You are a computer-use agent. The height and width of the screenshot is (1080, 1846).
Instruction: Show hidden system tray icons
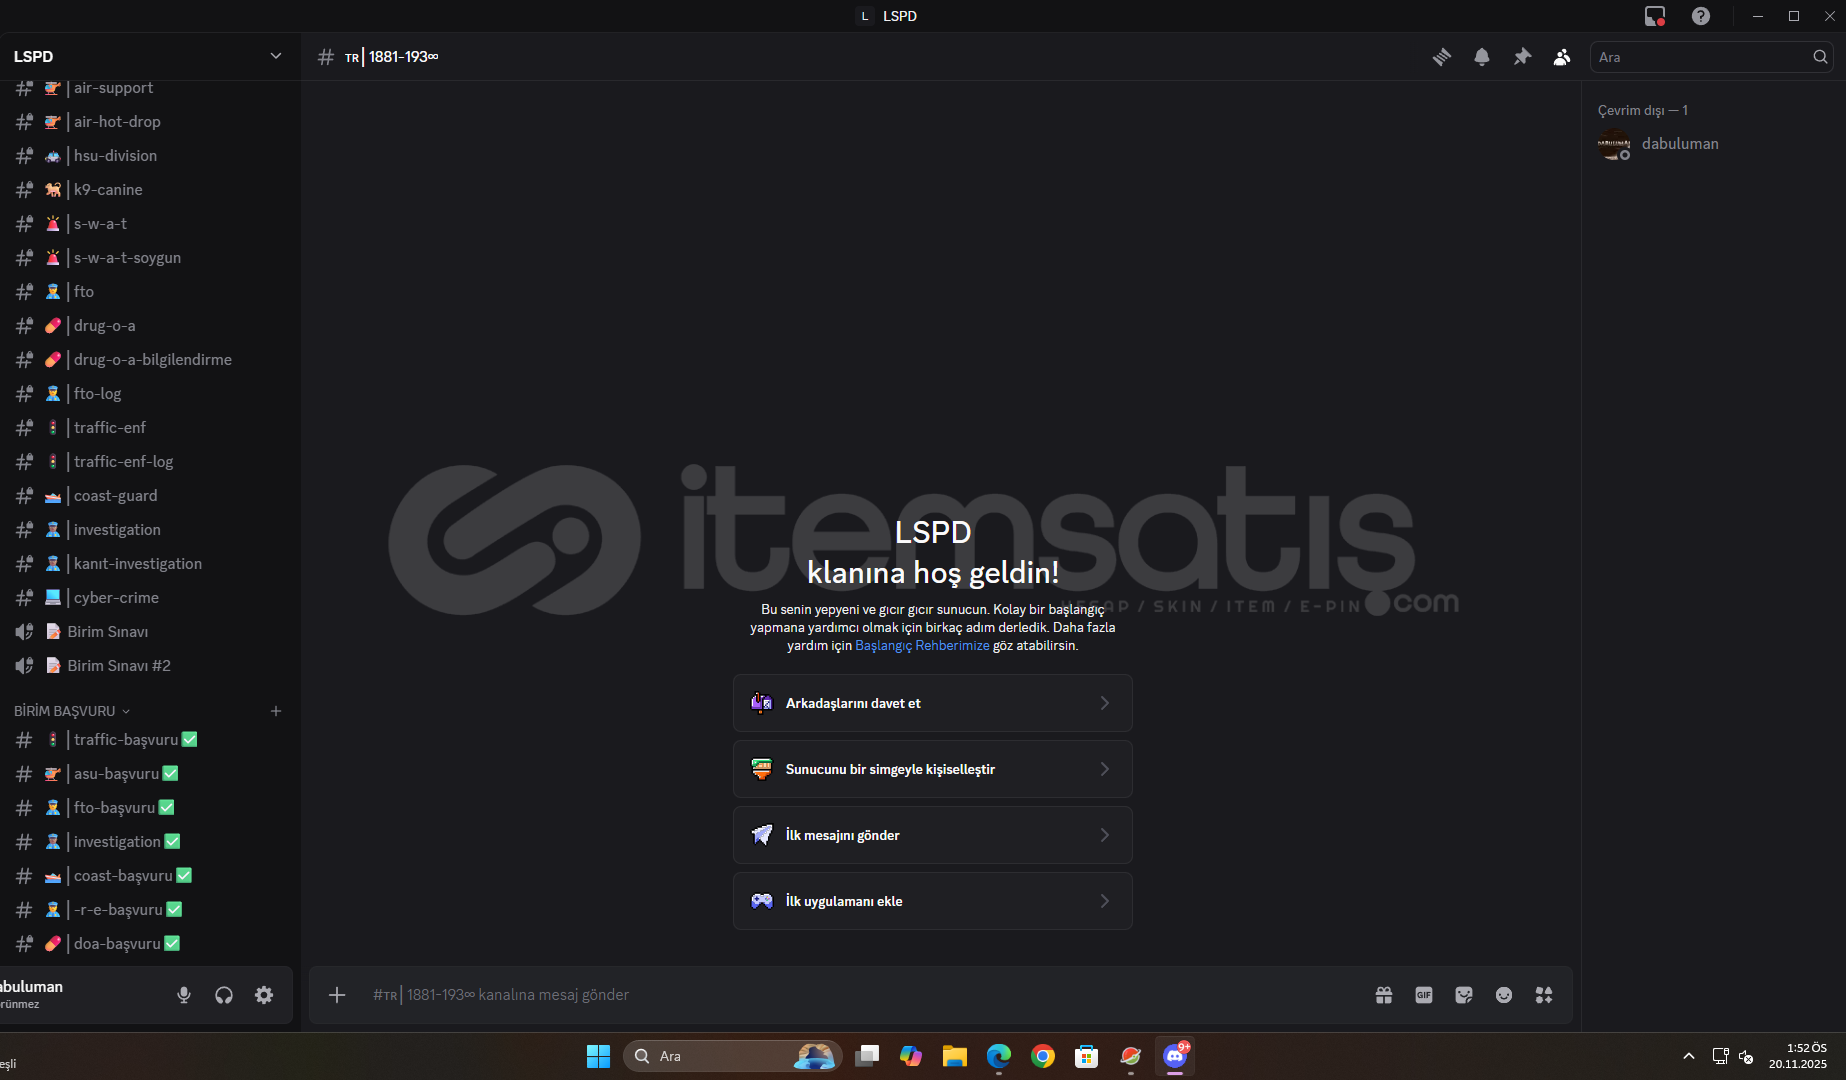click(1689, 1056)
